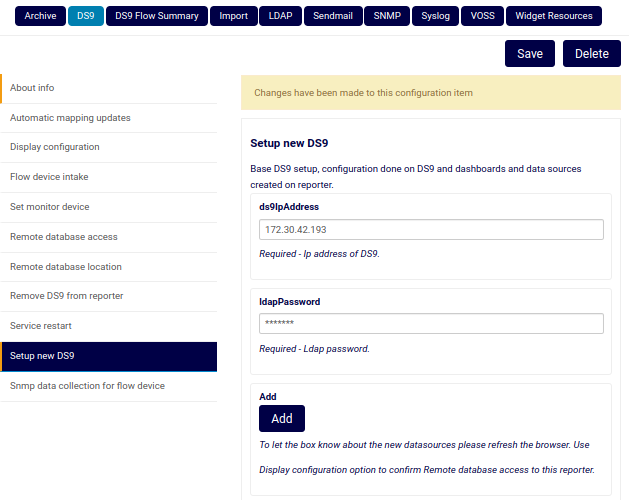
Task: Click the 'Changes have been made' notice
Action: [x=431, y=93]
